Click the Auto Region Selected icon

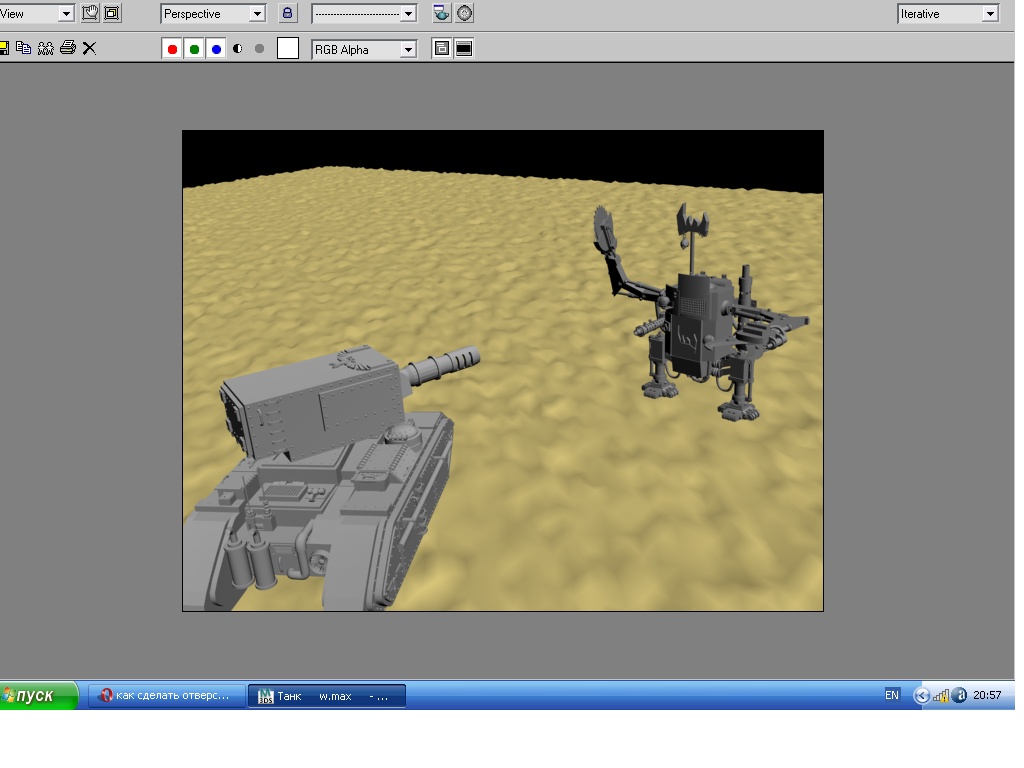[112, 13]
